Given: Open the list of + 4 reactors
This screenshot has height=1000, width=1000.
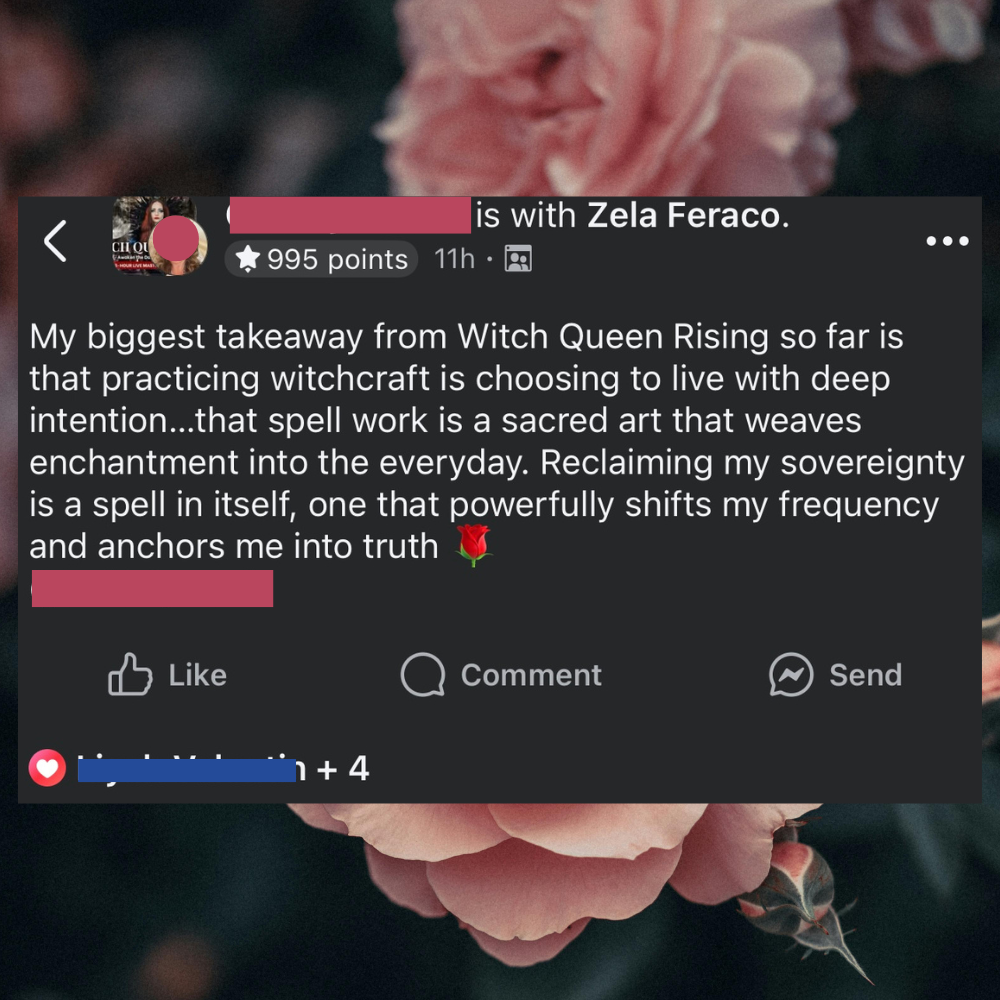Looking at the screenshot, I should (x=342, y=768).
